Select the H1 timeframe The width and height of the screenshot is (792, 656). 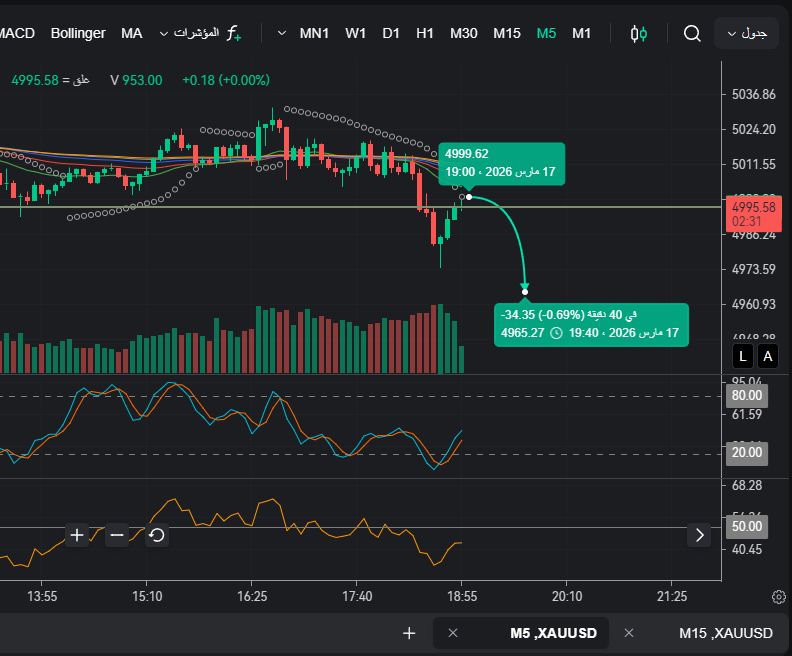pyautogui.click(x=425, y=33)
